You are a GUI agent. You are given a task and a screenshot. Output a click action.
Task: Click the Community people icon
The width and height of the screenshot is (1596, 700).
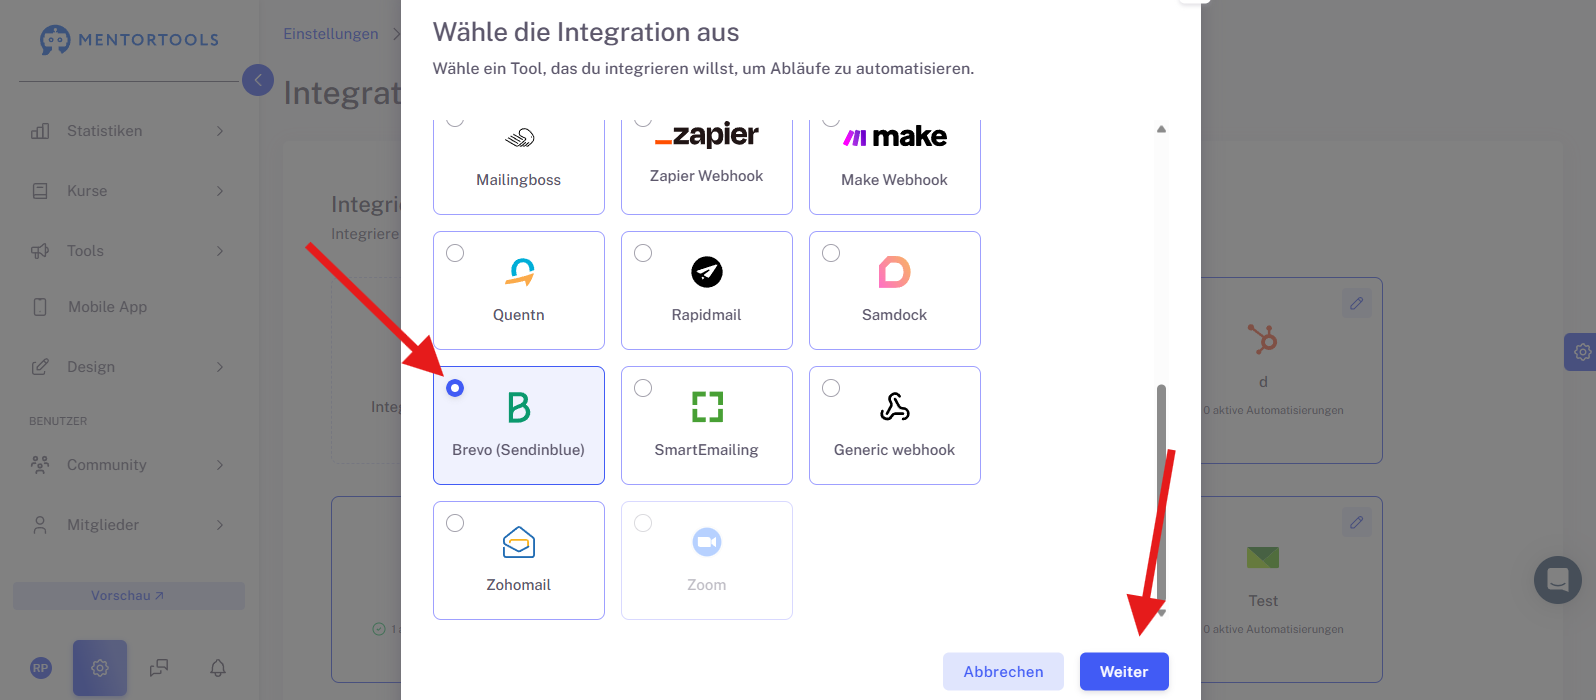point(40,465)
